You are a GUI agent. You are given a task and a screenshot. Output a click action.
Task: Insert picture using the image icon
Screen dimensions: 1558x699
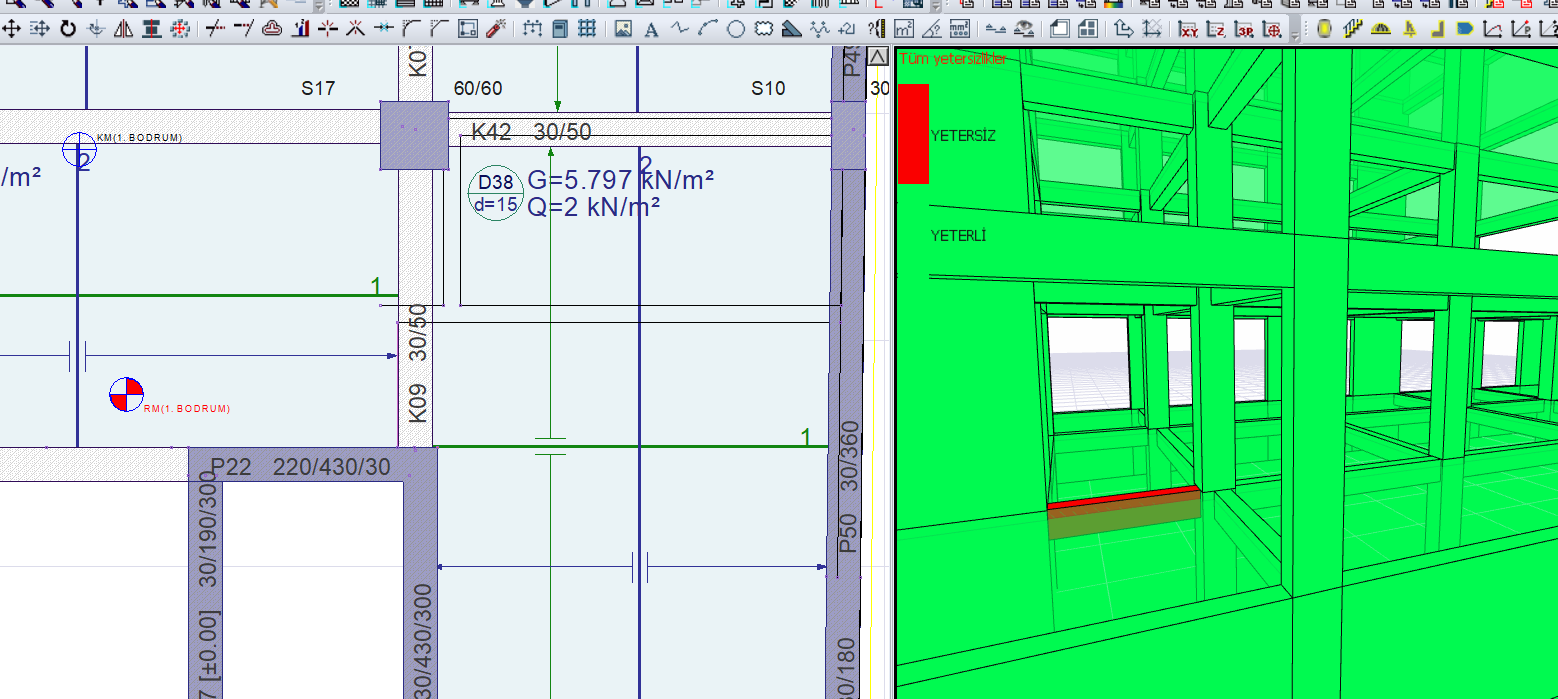pyautogui.click(x=624, y=29)
